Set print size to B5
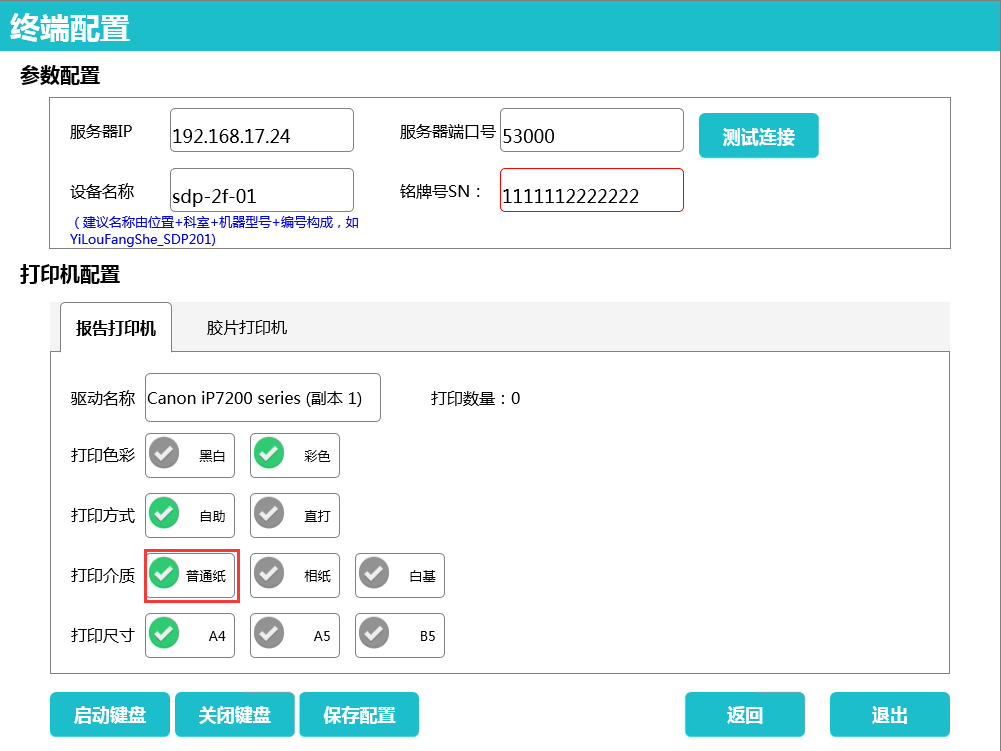 point(400,635)
